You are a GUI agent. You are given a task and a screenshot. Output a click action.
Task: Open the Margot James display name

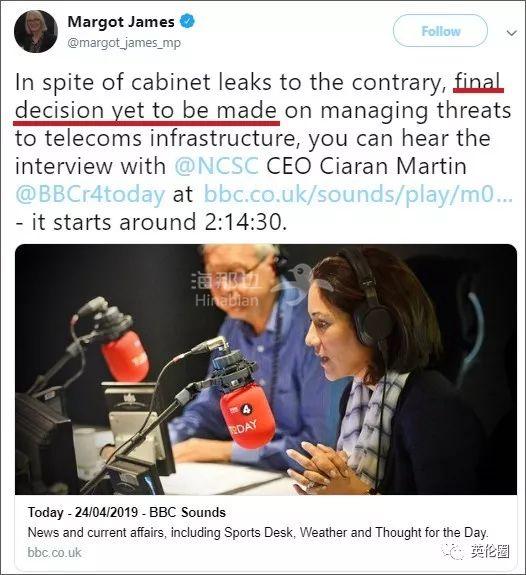[x=121, y=22]
